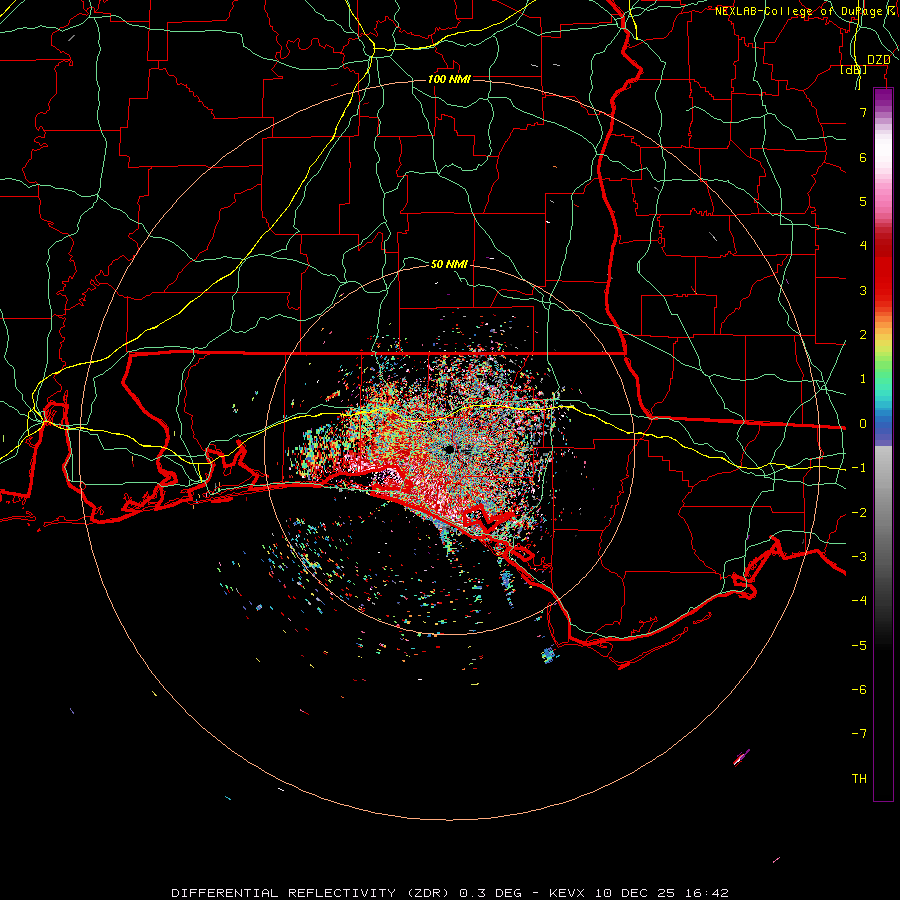Screen dimensions: 900x900
Task: Click the scale value "-1"
Action: point(859,468)
